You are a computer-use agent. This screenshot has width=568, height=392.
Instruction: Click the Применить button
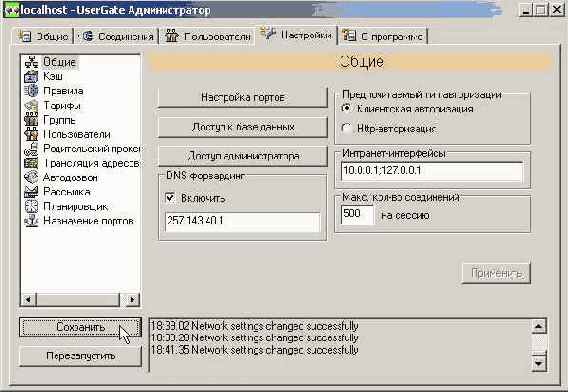tap(496, 273)
